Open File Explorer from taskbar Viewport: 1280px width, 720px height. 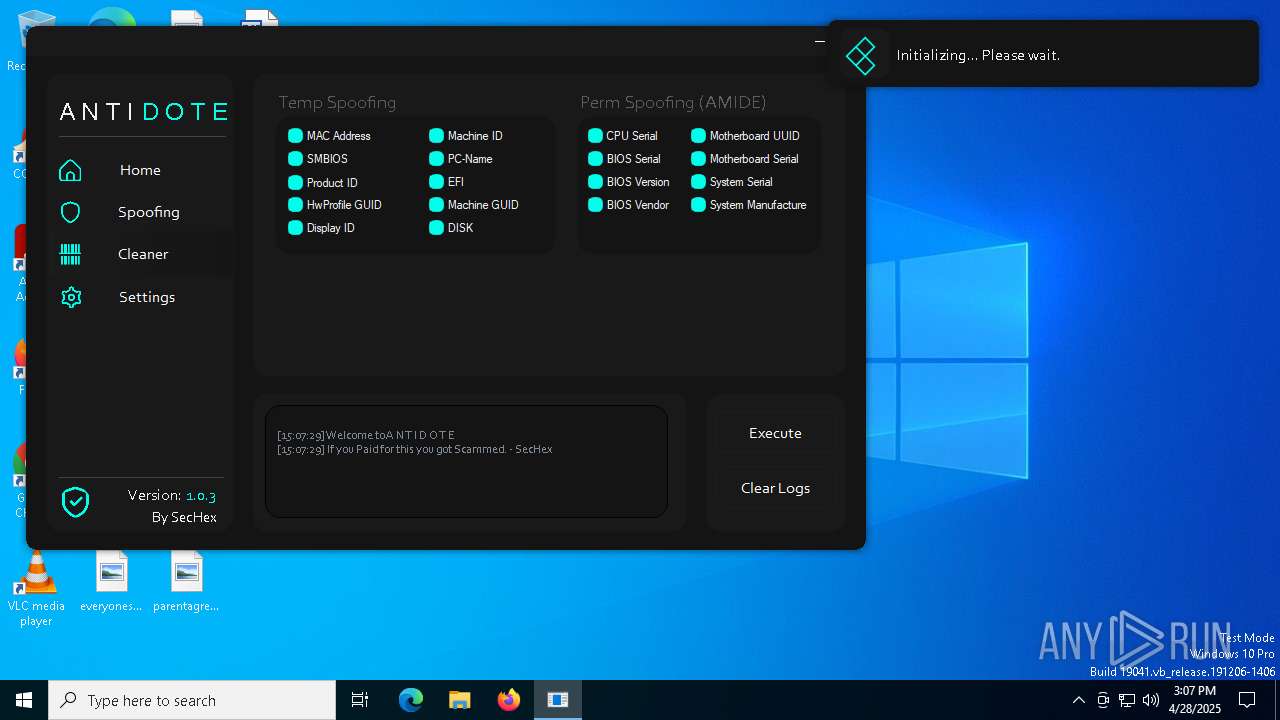tap(459, 700)
